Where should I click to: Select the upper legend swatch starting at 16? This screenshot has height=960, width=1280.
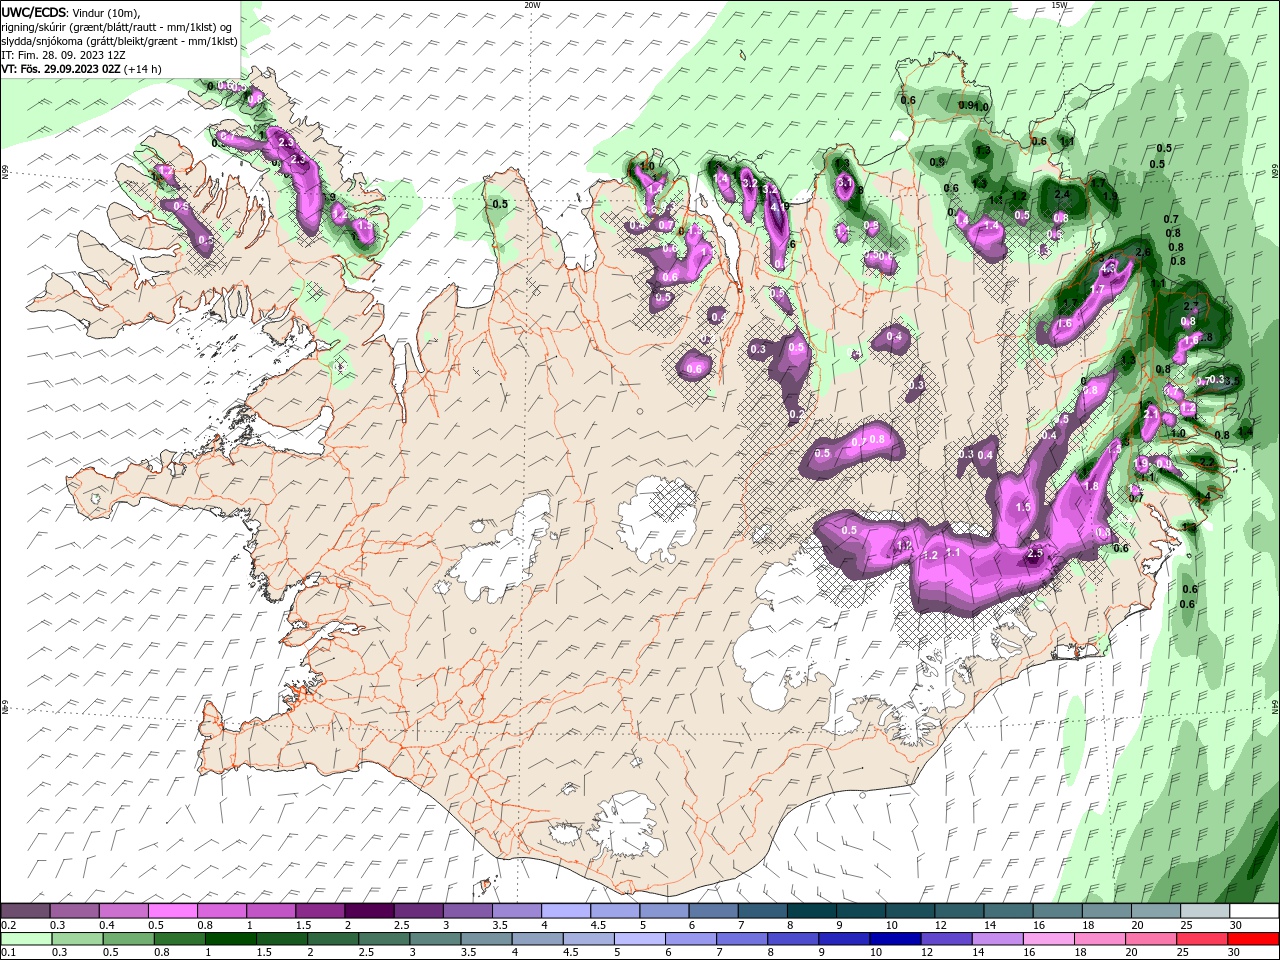point(1058,911)
